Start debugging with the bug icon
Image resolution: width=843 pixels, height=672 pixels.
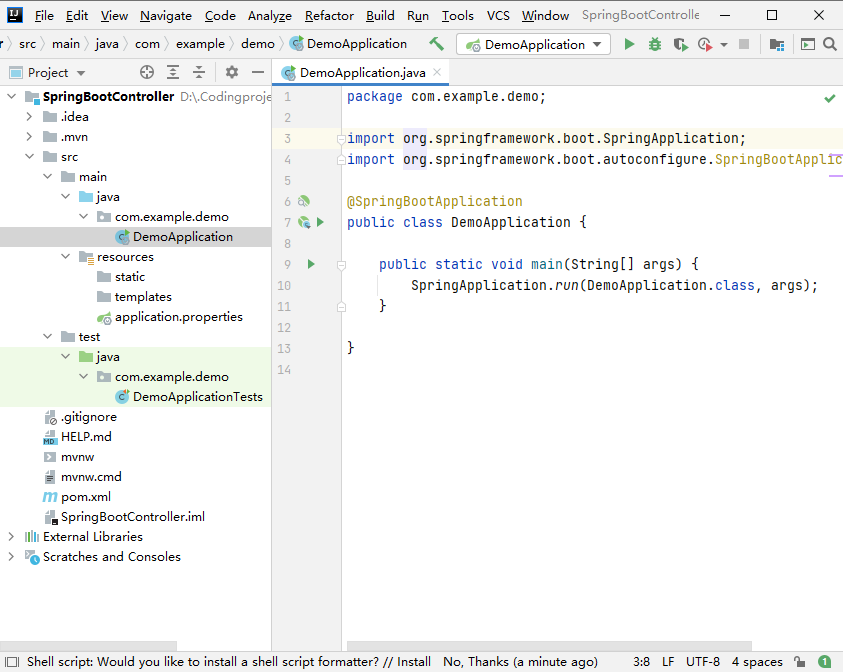655,44
